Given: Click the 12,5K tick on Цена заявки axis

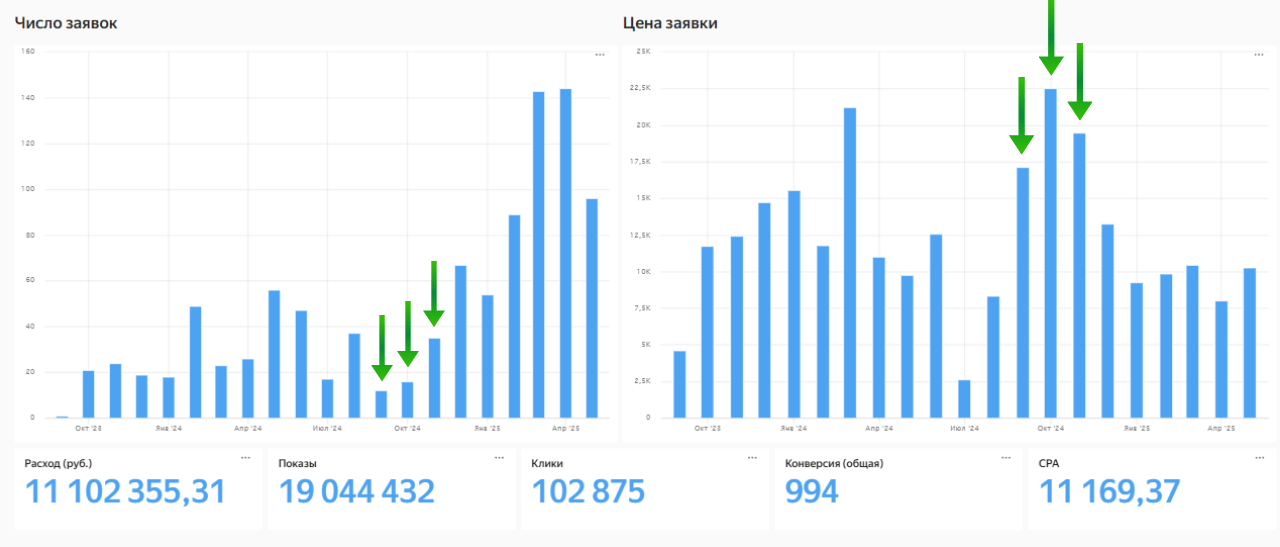Looking at the screenshot, I should [641, 234].
